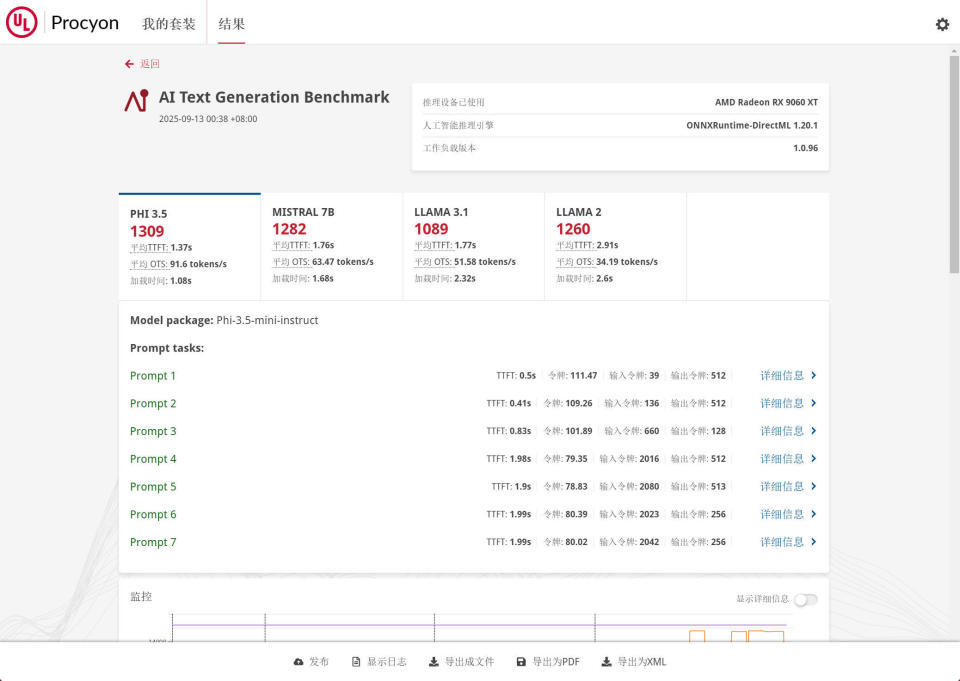The image size is (960, 681).
Task: Click the 显示日志 button
Action: [x=379, y=662]
